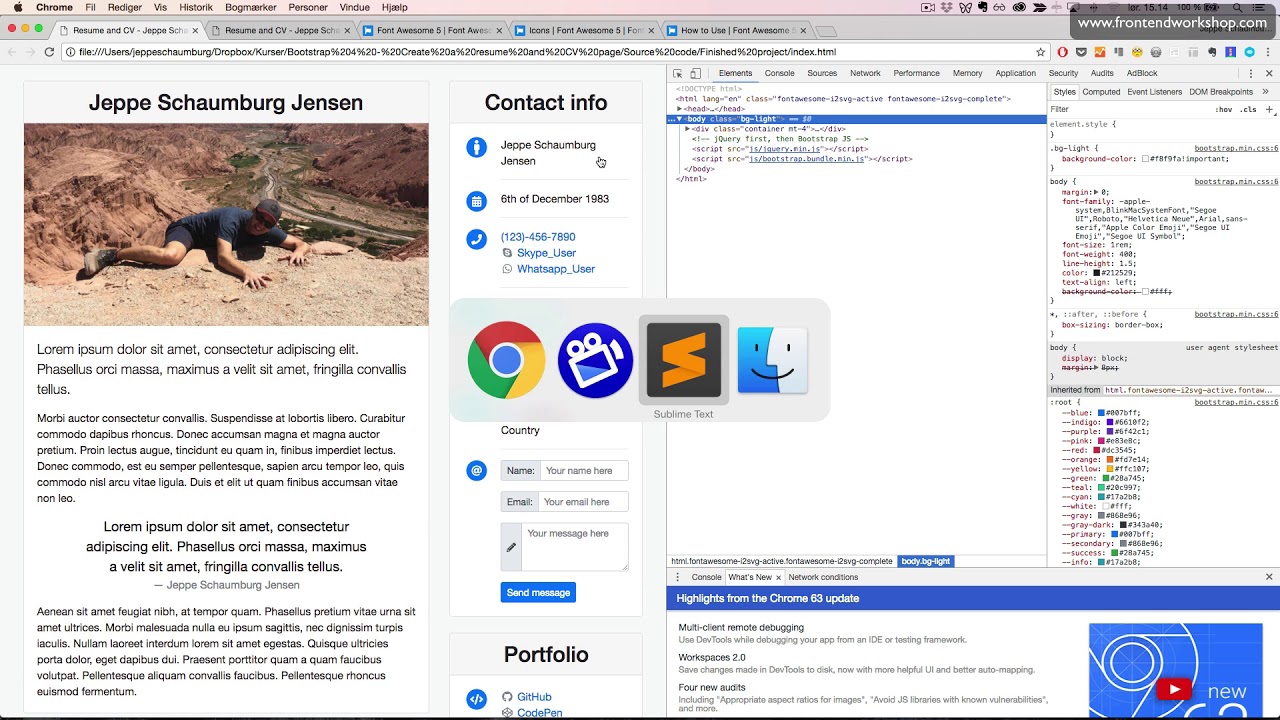Play the Chrome 63 update video thumbnail
The width and height of the screenshot is (1280, 720).
pyautogui.click(x=1174, y=689)
